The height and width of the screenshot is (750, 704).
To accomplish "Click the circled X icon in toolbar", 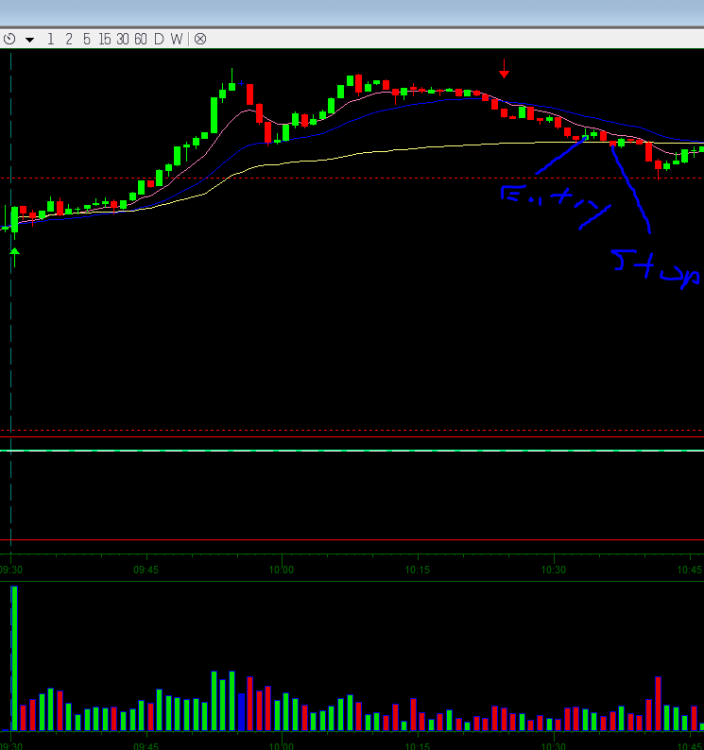I will click(200, 39).
